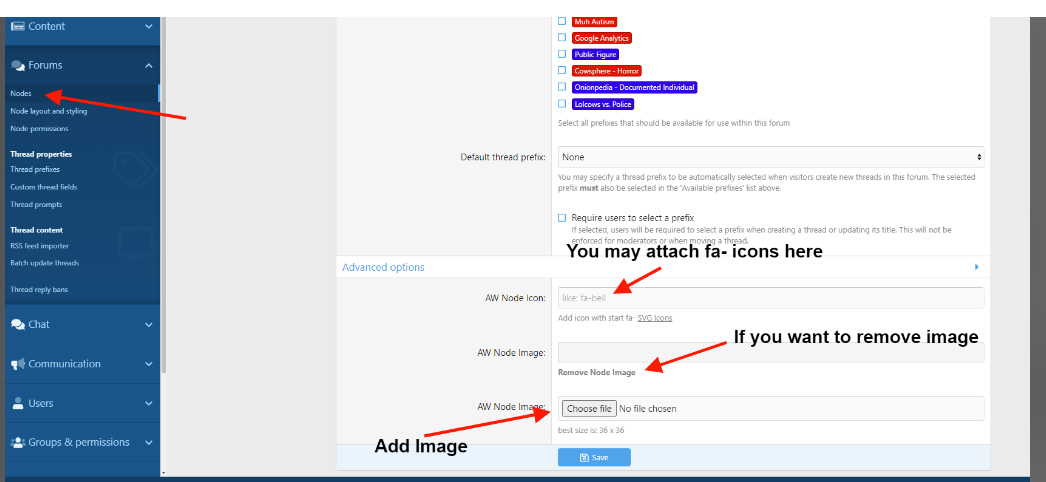The image size is (1046, 482).
Task: Open the Default thread prefix dropdown
Action: 770,157
